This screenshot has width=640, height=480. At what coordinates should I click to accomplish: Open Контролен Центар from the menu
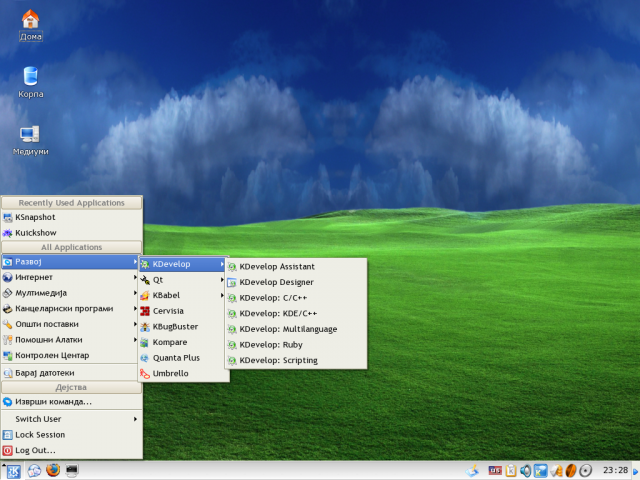pos(71,356)
